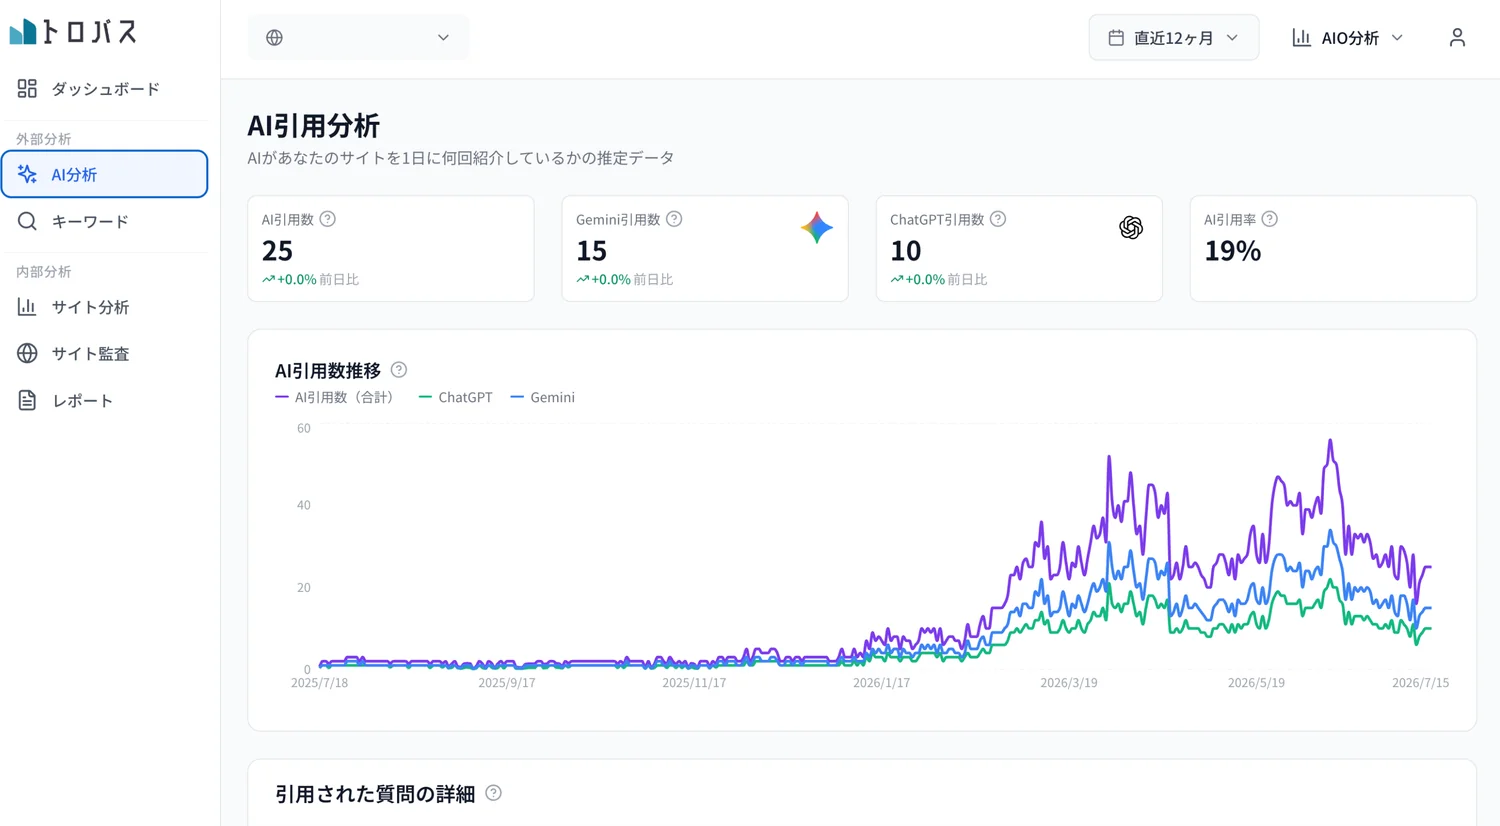Click the help icon beside AI引用数
This screenshot has height=826, width=1500.
click(x=327, y=219)
